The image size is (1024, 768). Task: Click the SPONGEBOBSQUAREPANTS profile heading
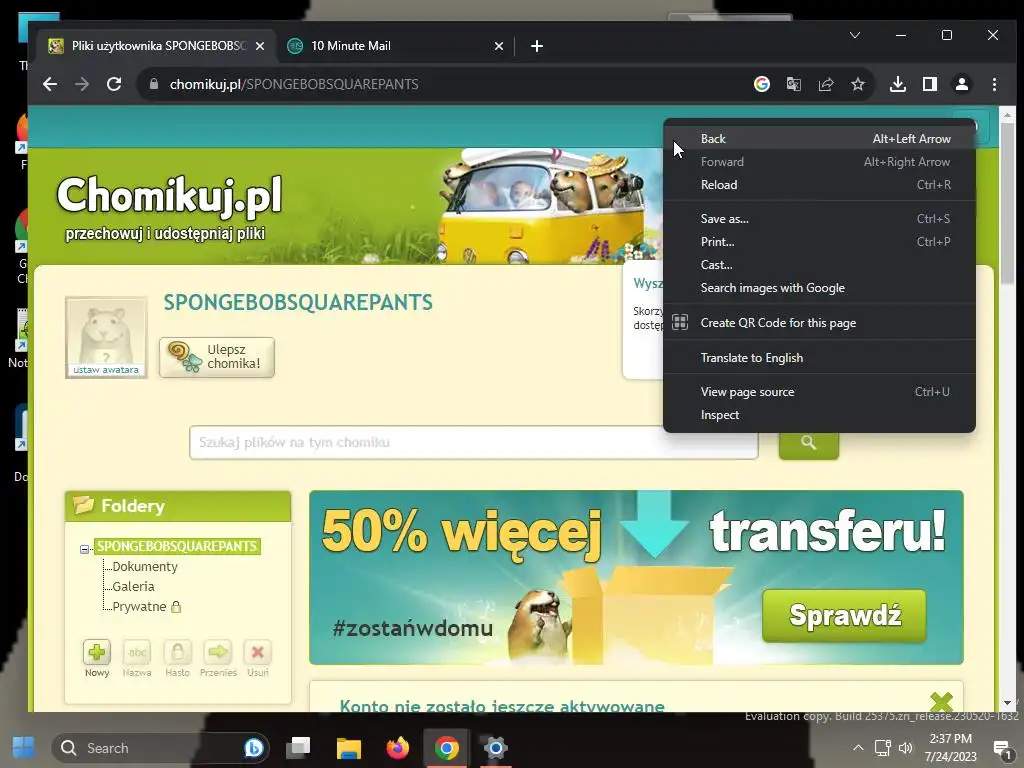298,302
